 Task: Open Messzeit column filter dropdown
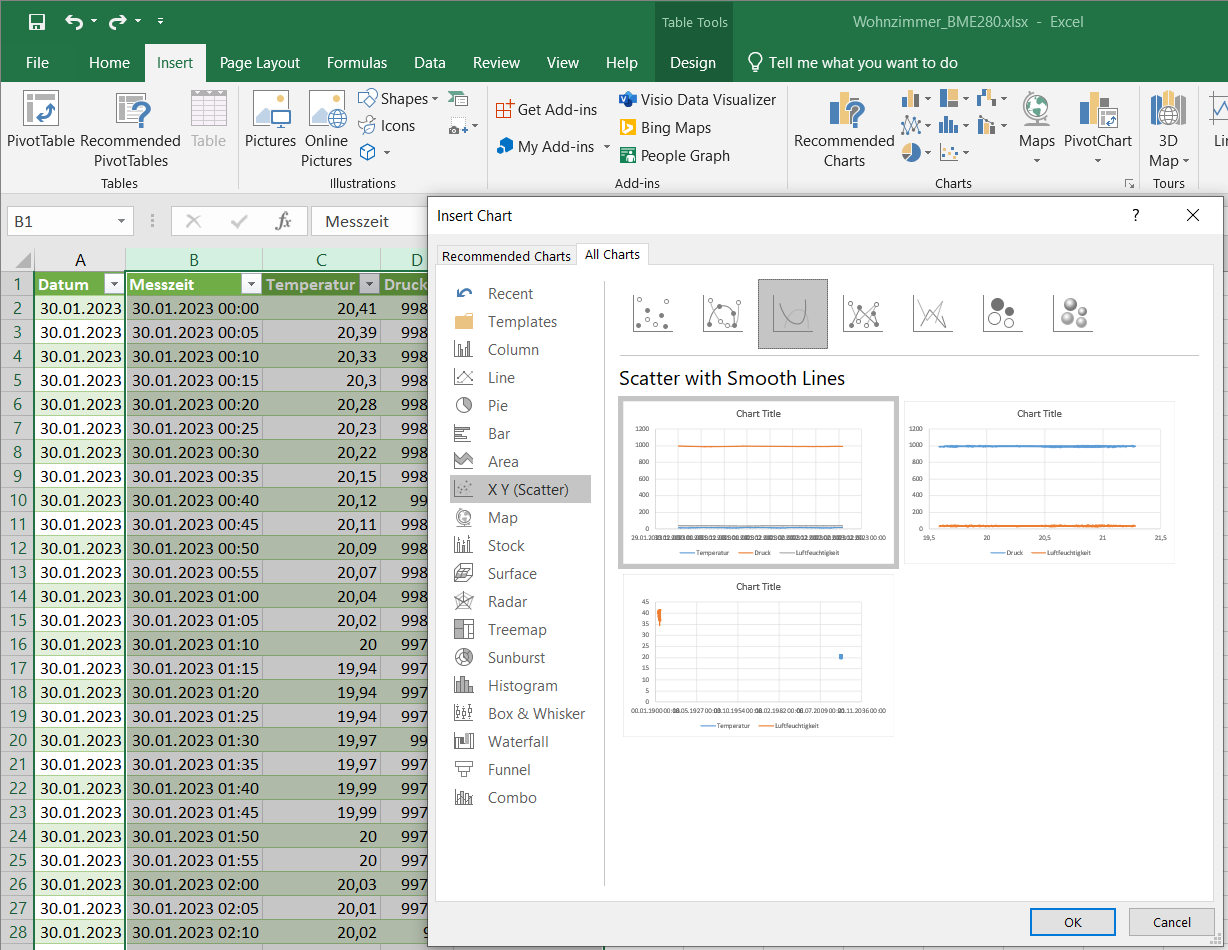pos(250,284)
